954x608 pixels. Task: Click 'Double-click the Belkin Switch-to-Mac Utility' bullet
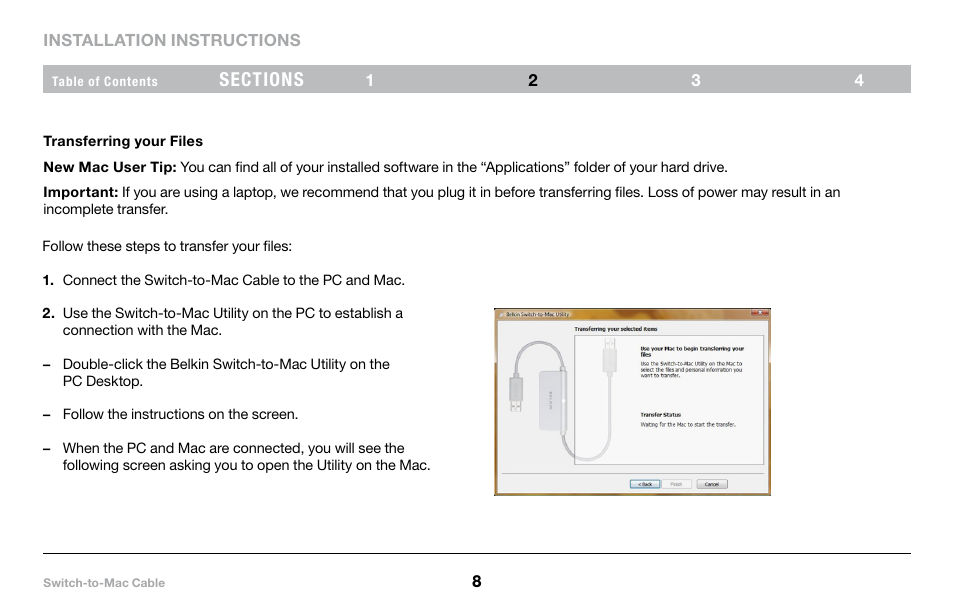click(x=226, y=373)
